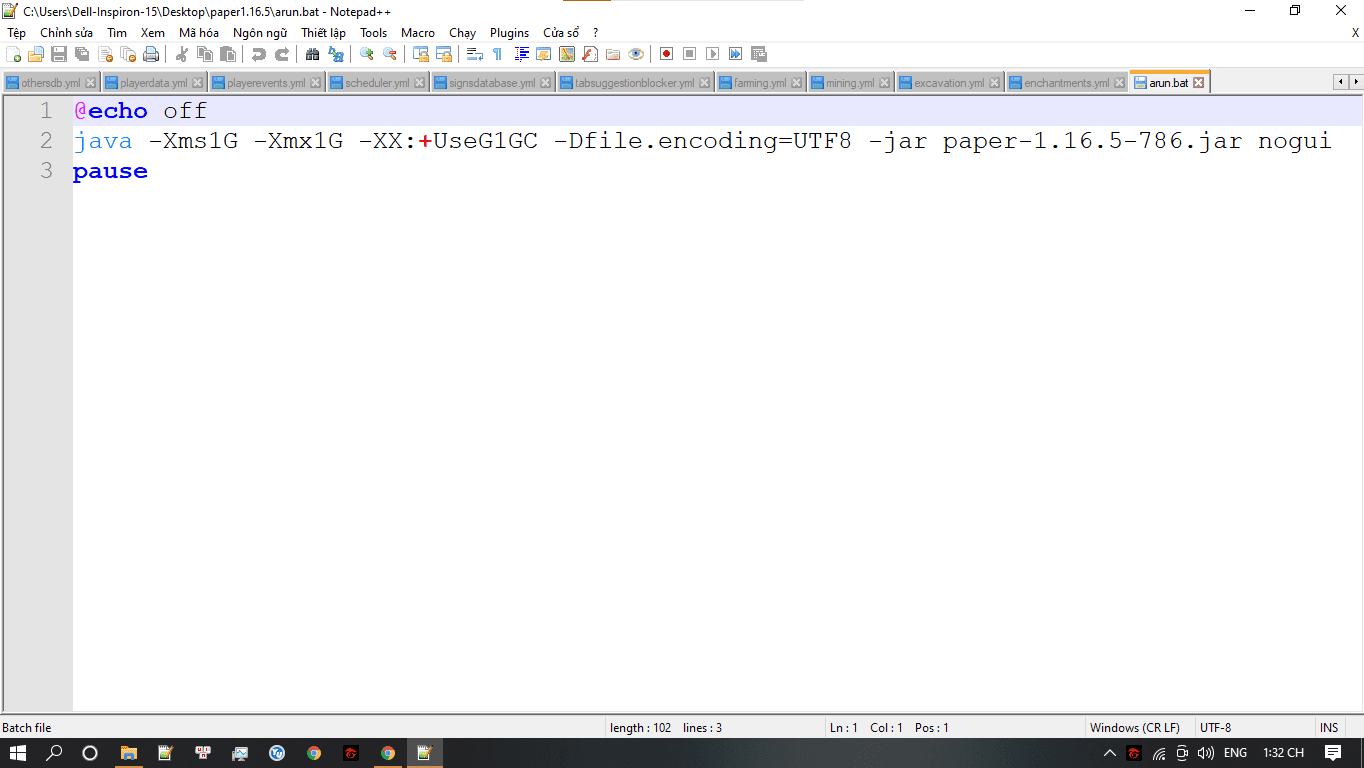
Task: Toggle INS insert mode in status bar
Action: pos(1329,728)
